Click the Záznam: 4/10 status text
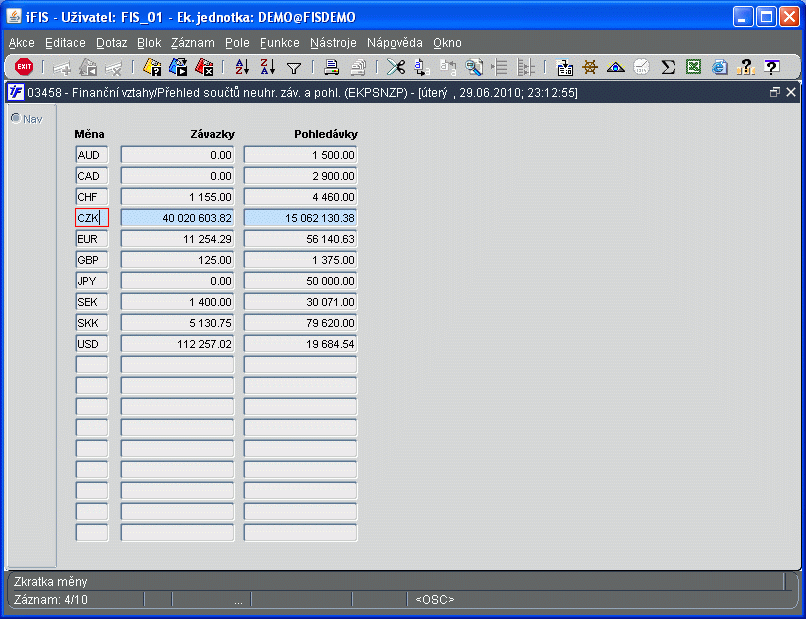 (x=50, y=599)
